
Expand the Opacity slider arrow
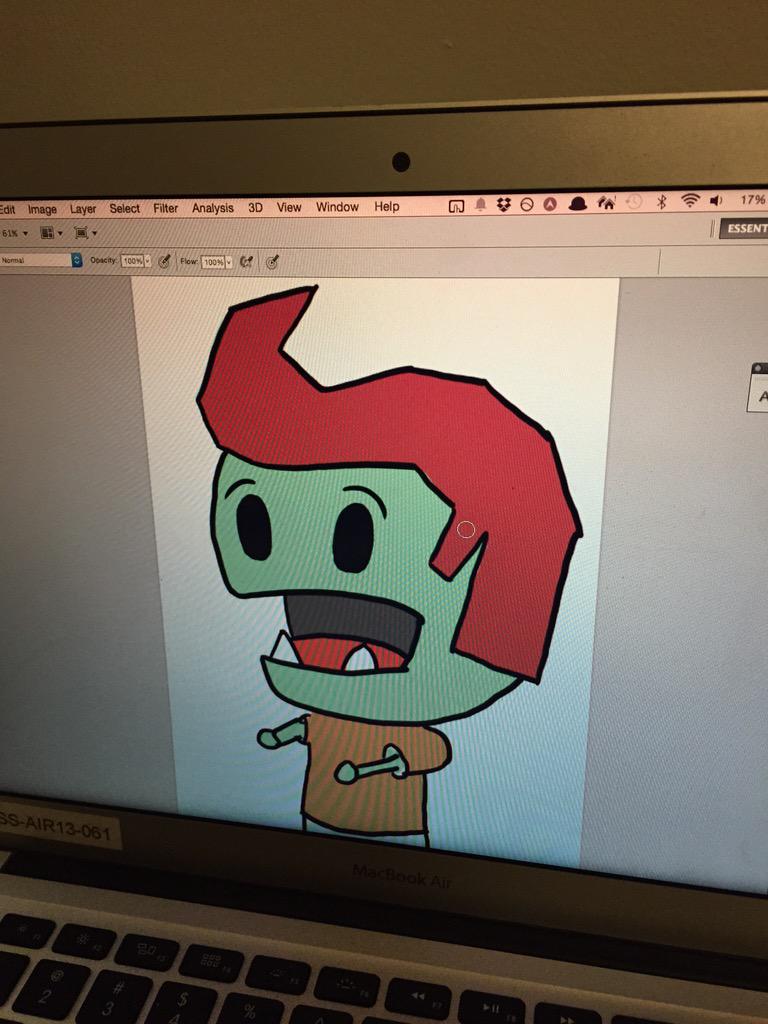pyautogui.click(x=148, y=261)
